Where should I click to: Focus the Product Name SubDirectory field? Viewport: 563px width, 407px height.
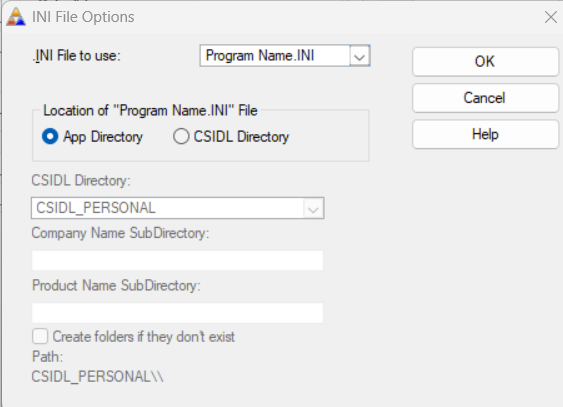(x=177, y=313)
